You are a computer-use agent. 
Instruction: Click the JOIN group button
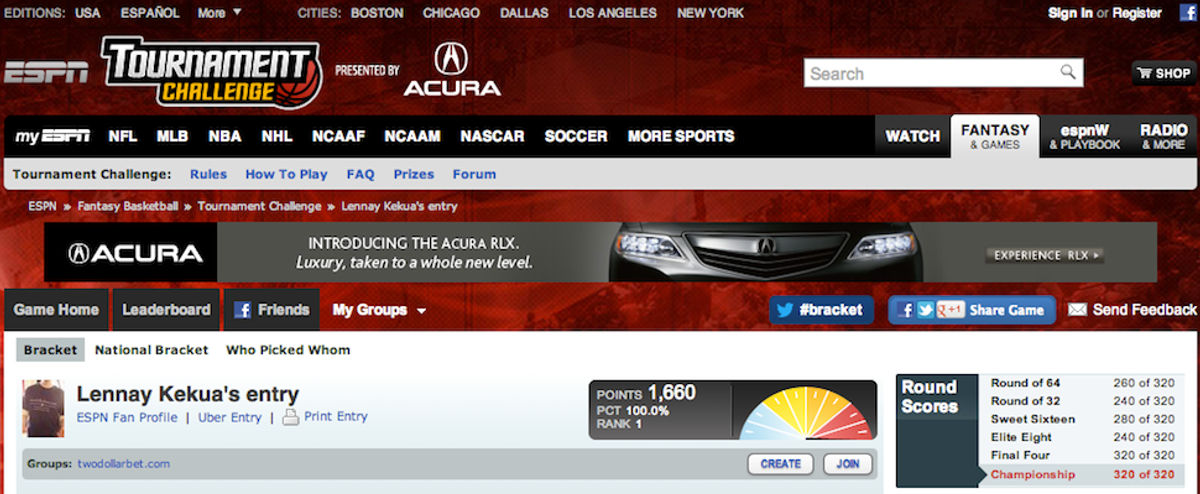tap(848, 464)
